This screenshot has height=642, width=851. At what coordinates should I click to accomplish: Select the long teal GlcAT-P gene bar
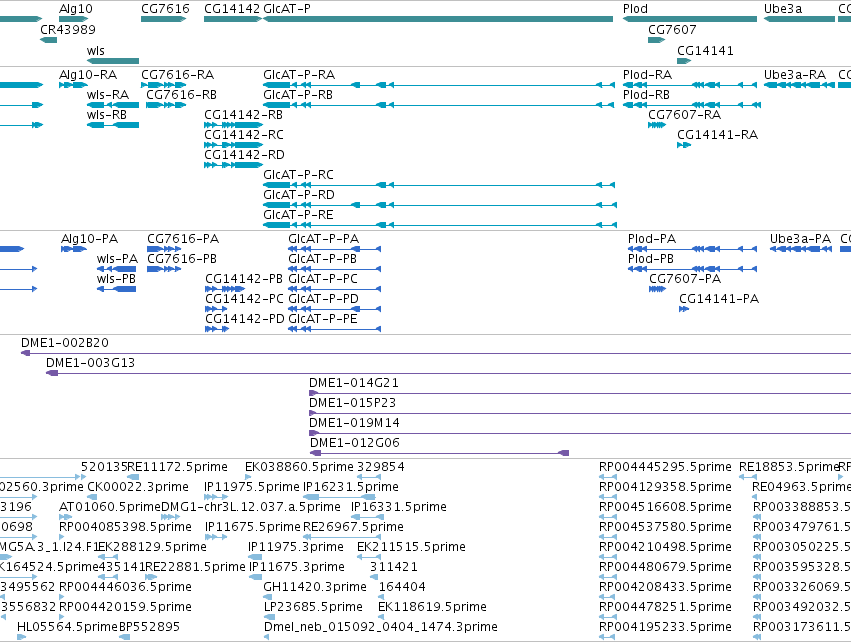(x=438, y=19)
